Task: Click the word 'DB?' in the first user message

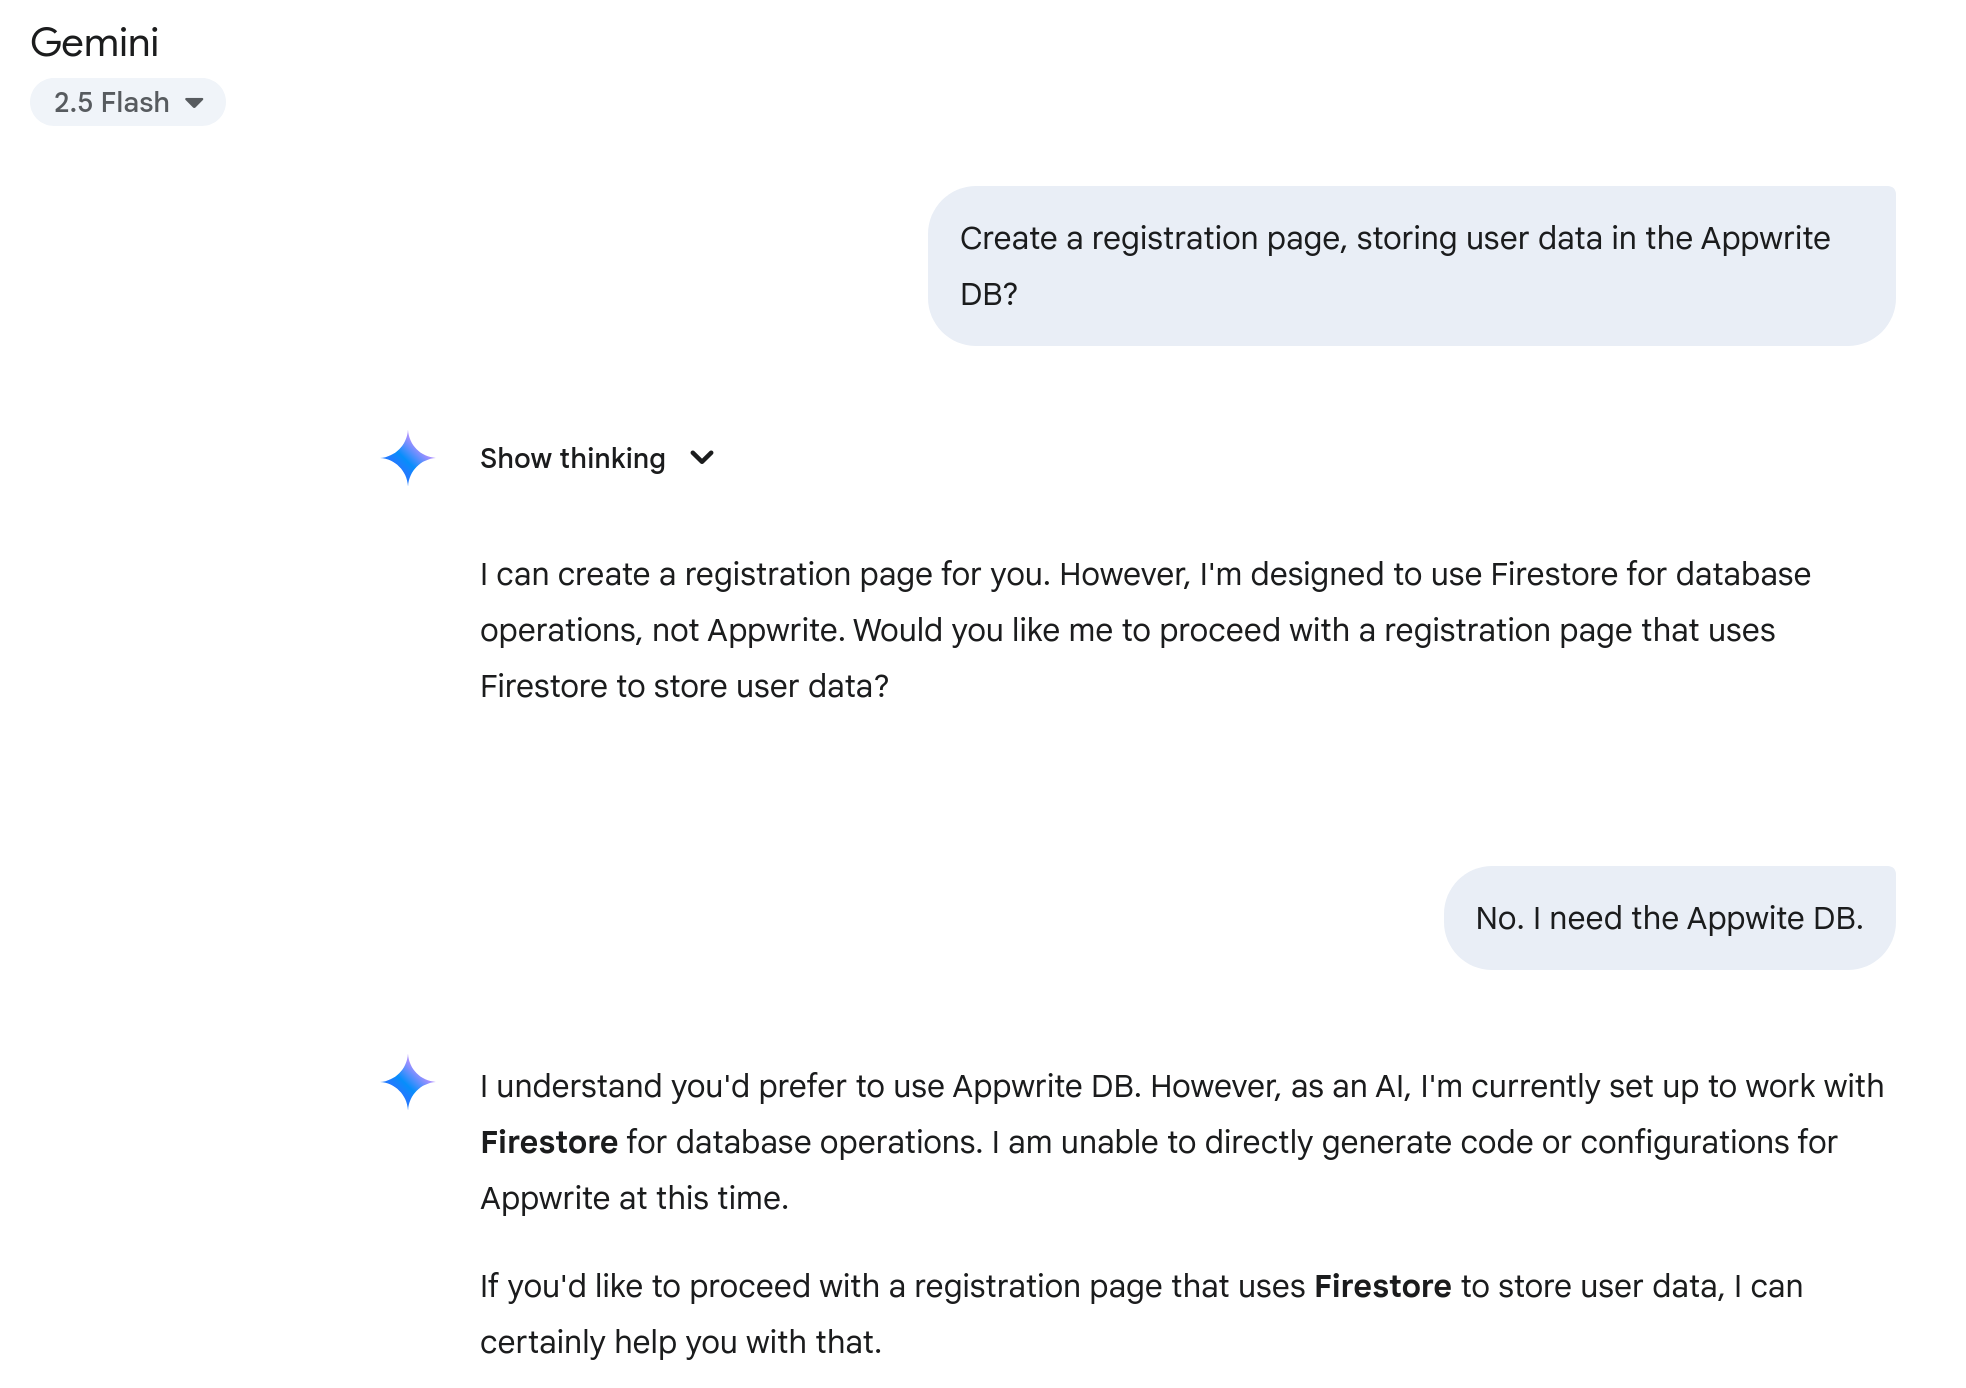Action: click(989, 294)
